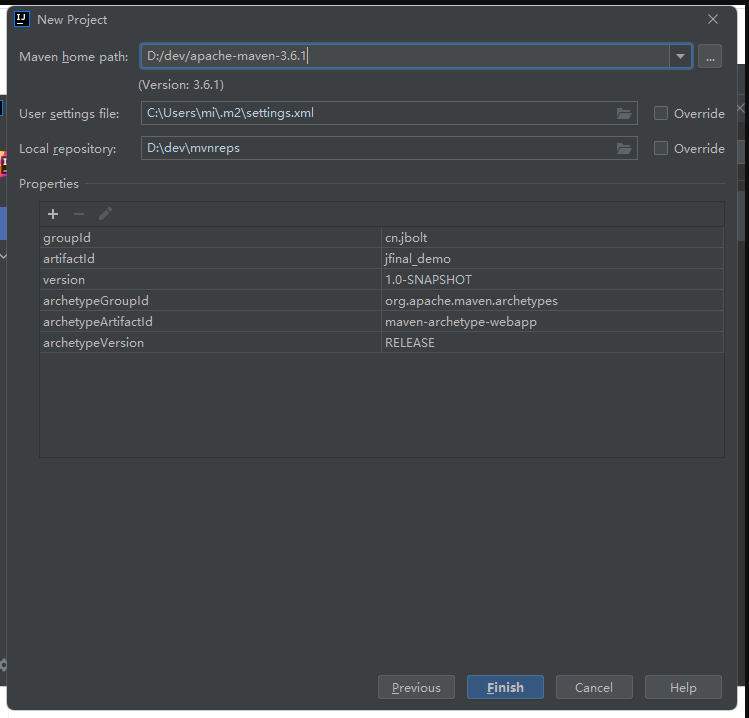Enable Override for Local repository
This screenshot has height=718, width=749.
pyautogui.click(x=661, y=149)
